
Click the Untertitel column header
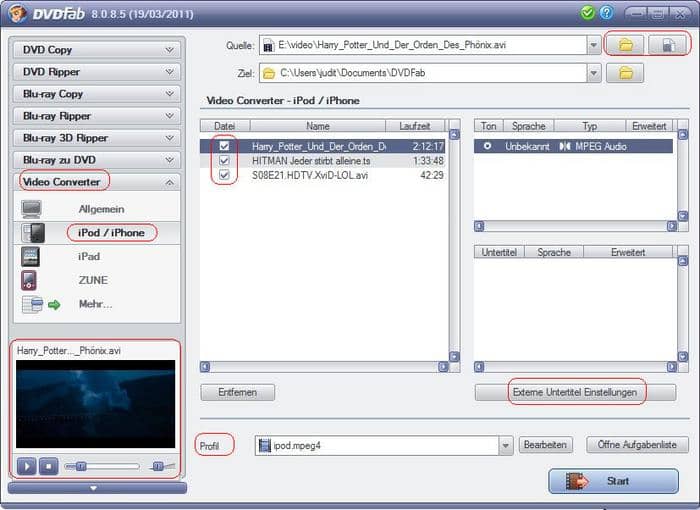point(499,252)
